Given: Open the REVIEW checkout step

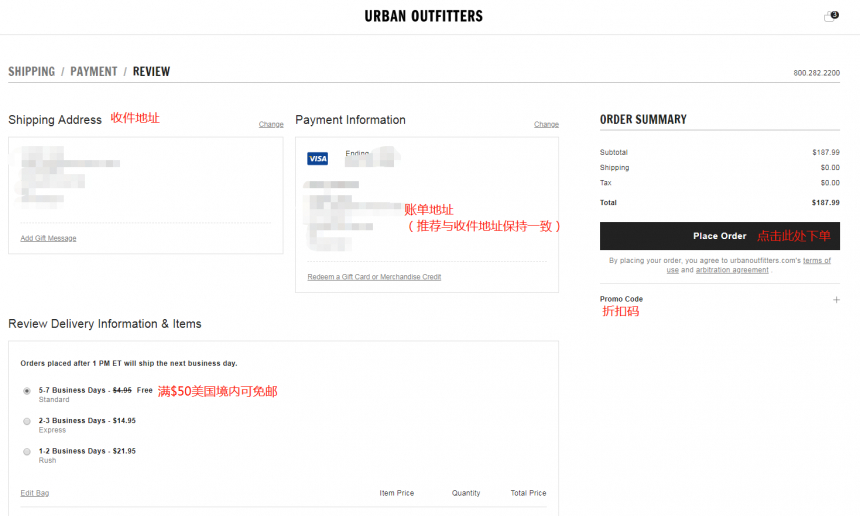Looking at the screenshot, I should (151, 71).
